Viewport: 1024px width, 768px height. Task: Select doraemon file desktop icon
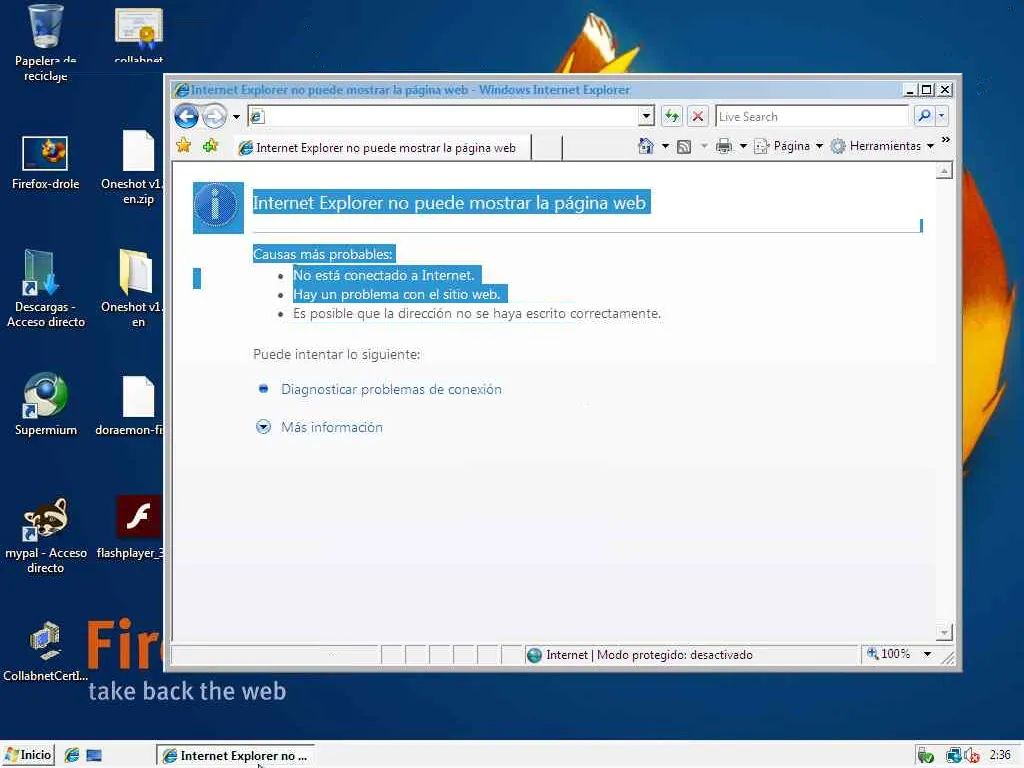[x=131, y=406]
